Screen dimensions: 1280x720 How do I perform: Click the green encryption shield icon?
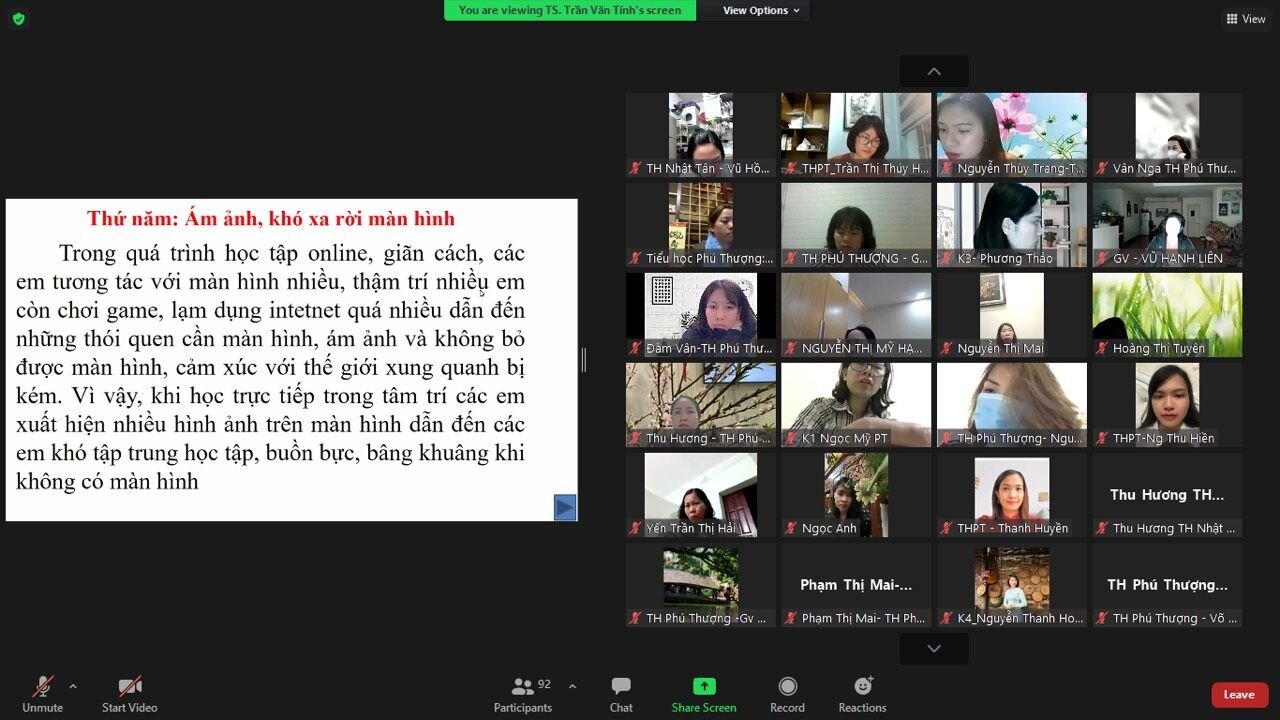point(18,18)
